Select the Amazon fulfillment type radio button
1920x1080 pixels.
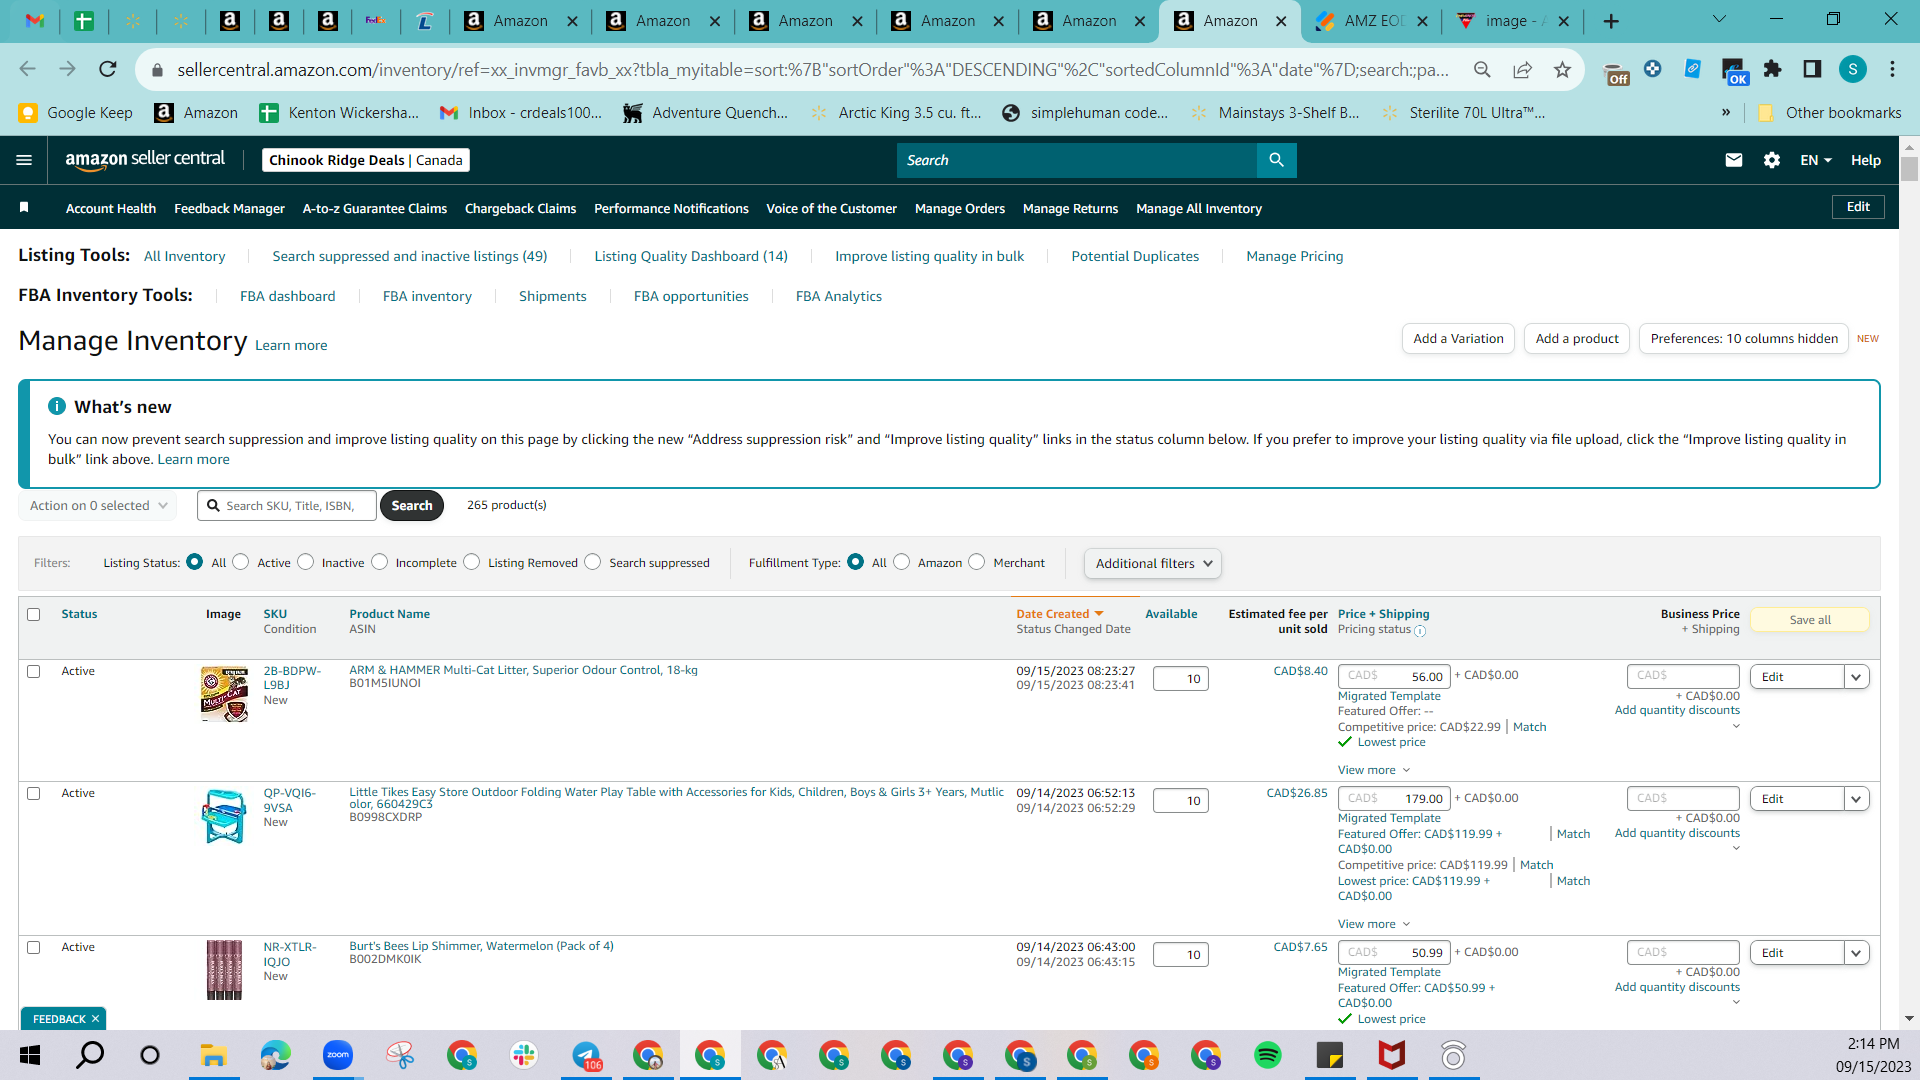coord(902,562)
